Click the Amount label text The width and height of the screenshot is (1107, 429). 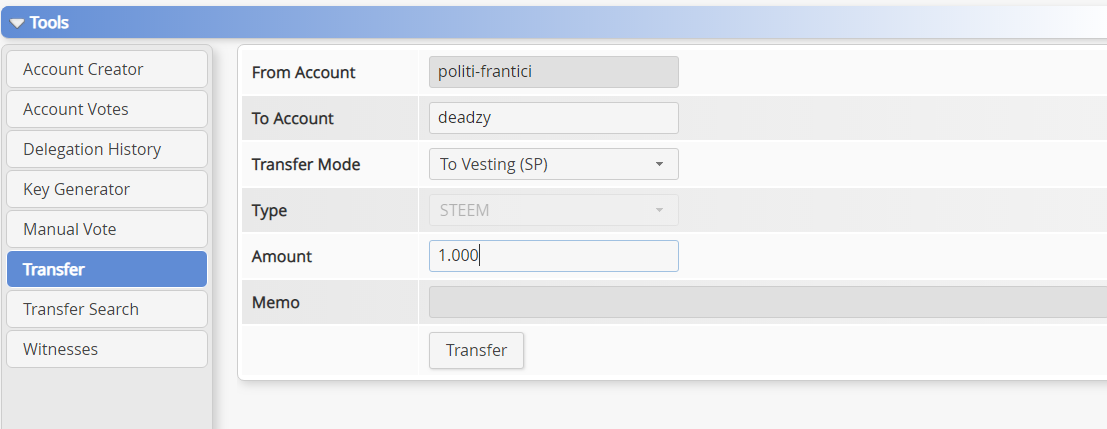[x=282, y=256]
